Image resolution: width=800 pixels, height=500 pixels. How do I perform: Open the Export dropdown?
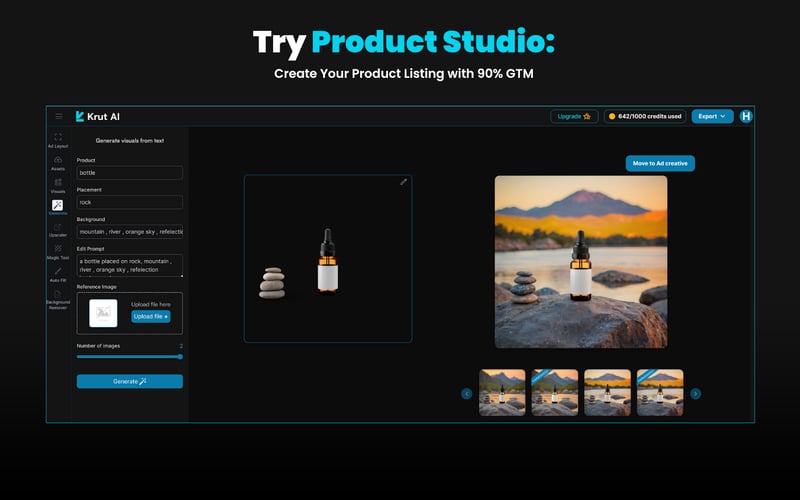712,116
